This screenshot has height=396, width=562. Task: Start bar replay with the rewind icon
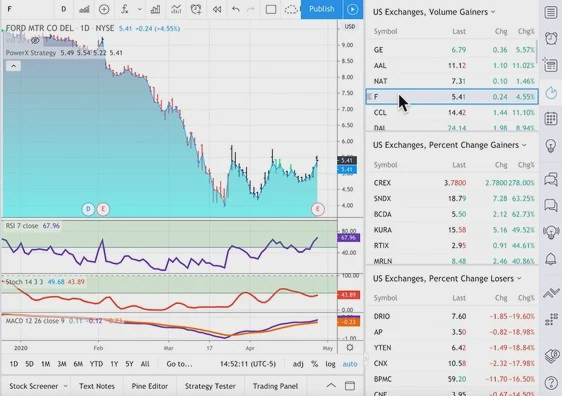tap(217, 9)
